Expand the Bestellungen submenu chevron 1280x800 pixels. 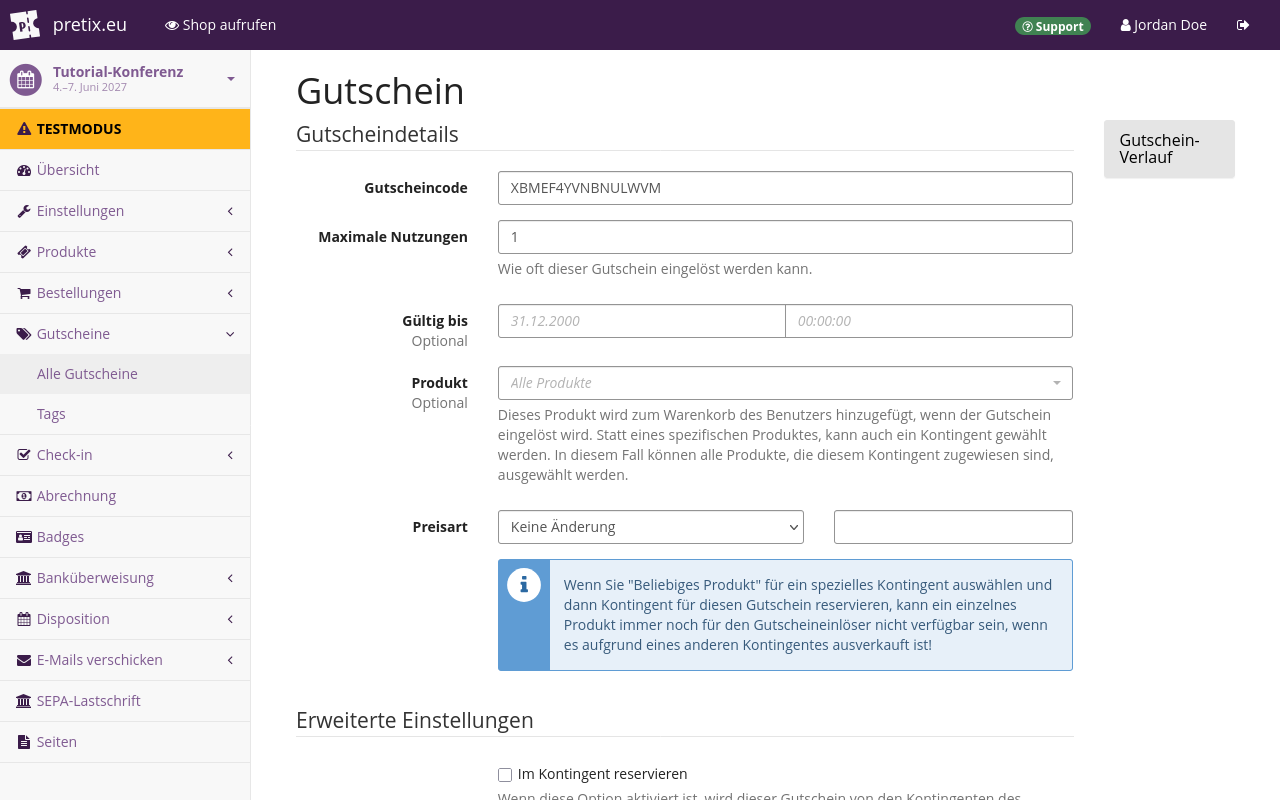click(x=230, y=293)
